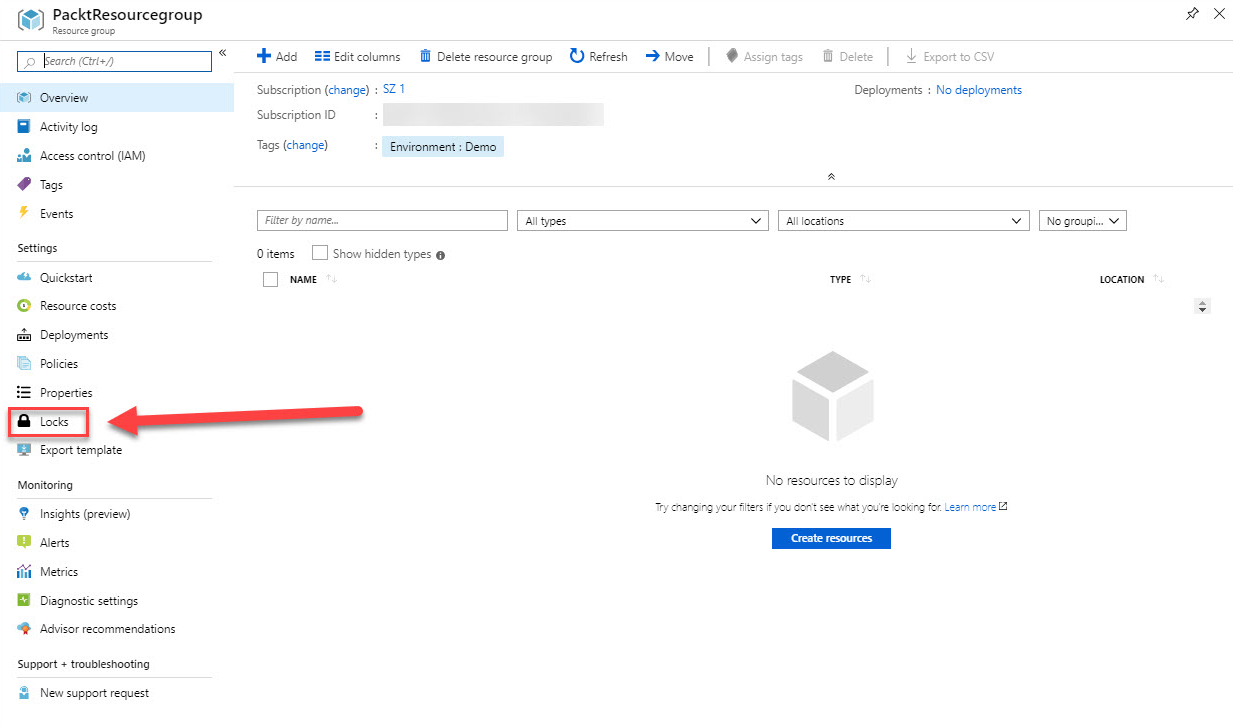Pin the blade with the pin icon
Image resolution: width=1233 pixels, height=725 pixels.
pos(1192,14)
